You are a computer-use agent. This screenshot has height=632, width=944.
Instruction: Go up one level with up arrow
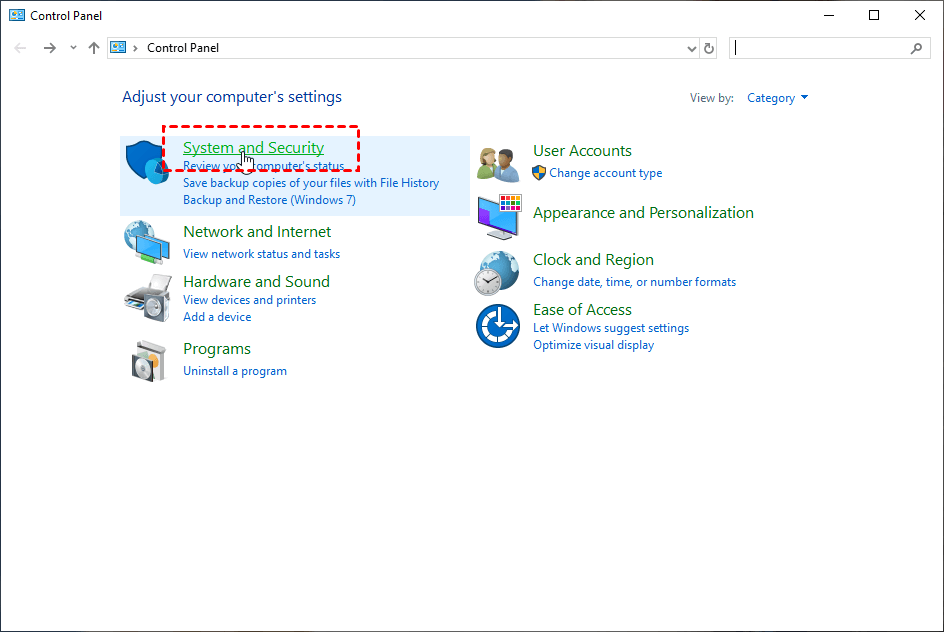[94, 48]
